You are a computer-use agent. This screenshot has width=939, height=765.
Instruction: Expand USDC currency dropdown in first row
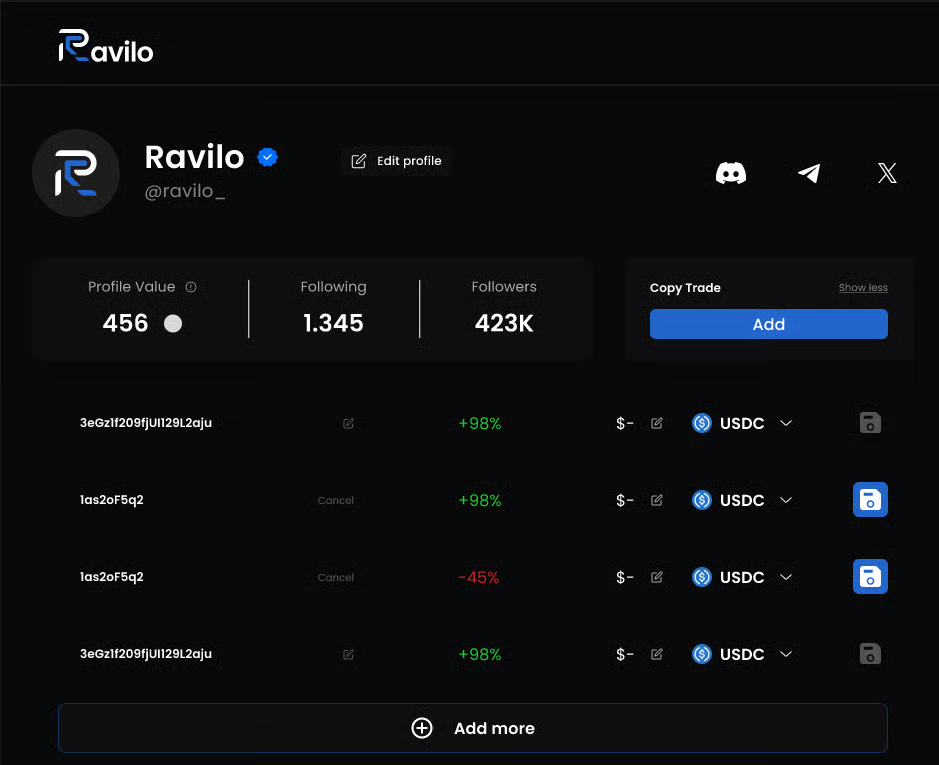coord(786,423)
